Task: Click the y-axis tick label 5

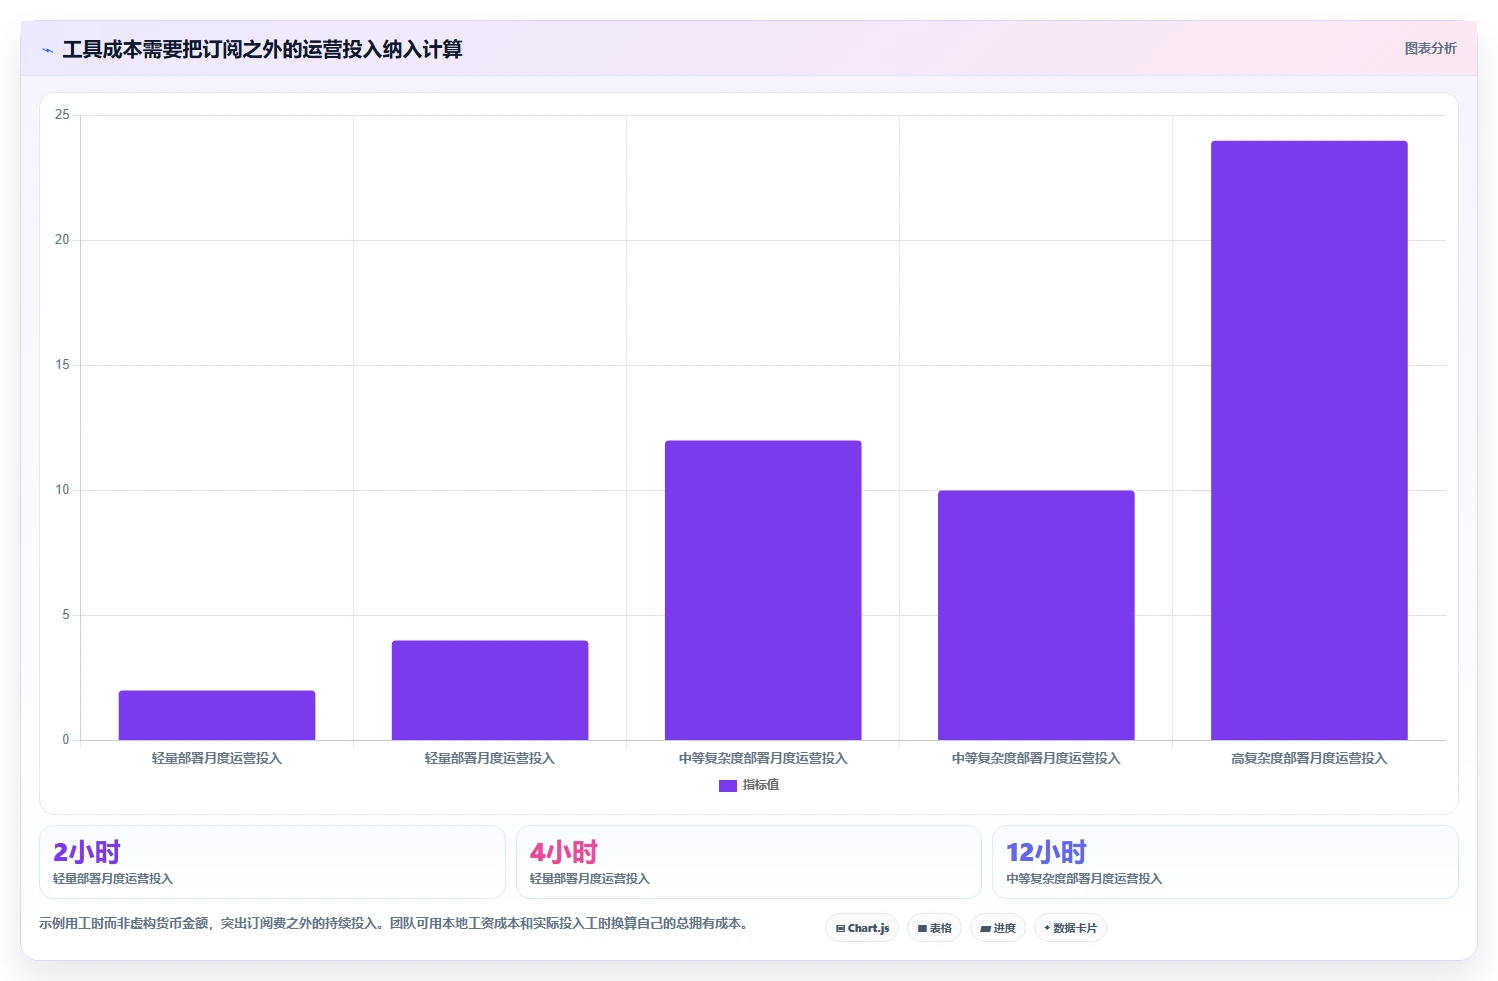Action: (66, 615)
